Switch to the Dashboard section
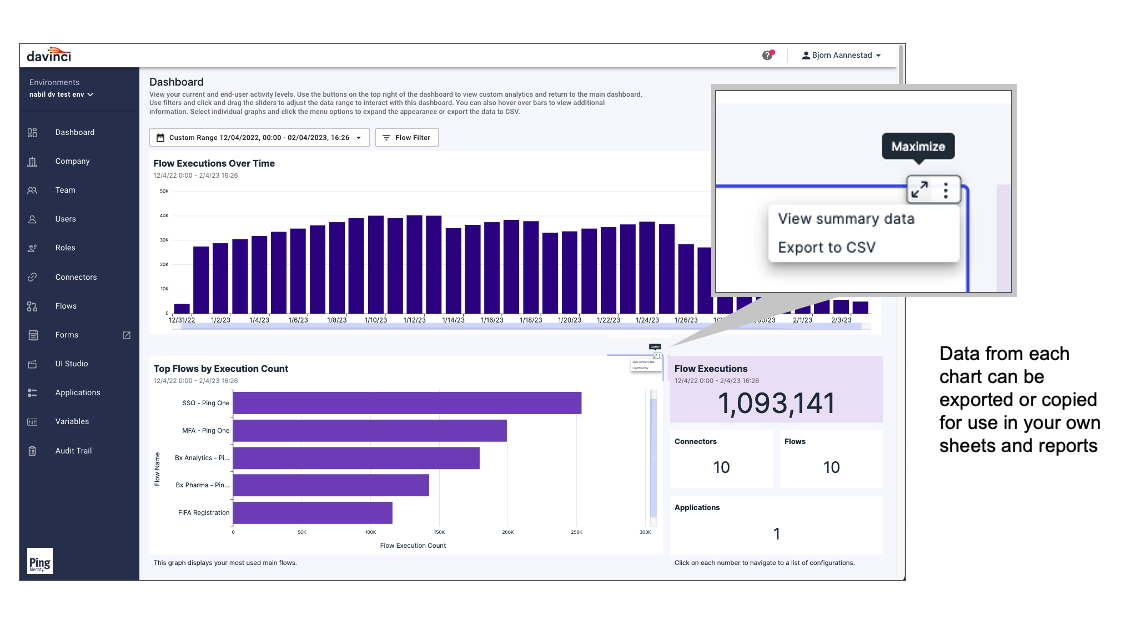Screen dimensions: 1134x617 point(72,132)
